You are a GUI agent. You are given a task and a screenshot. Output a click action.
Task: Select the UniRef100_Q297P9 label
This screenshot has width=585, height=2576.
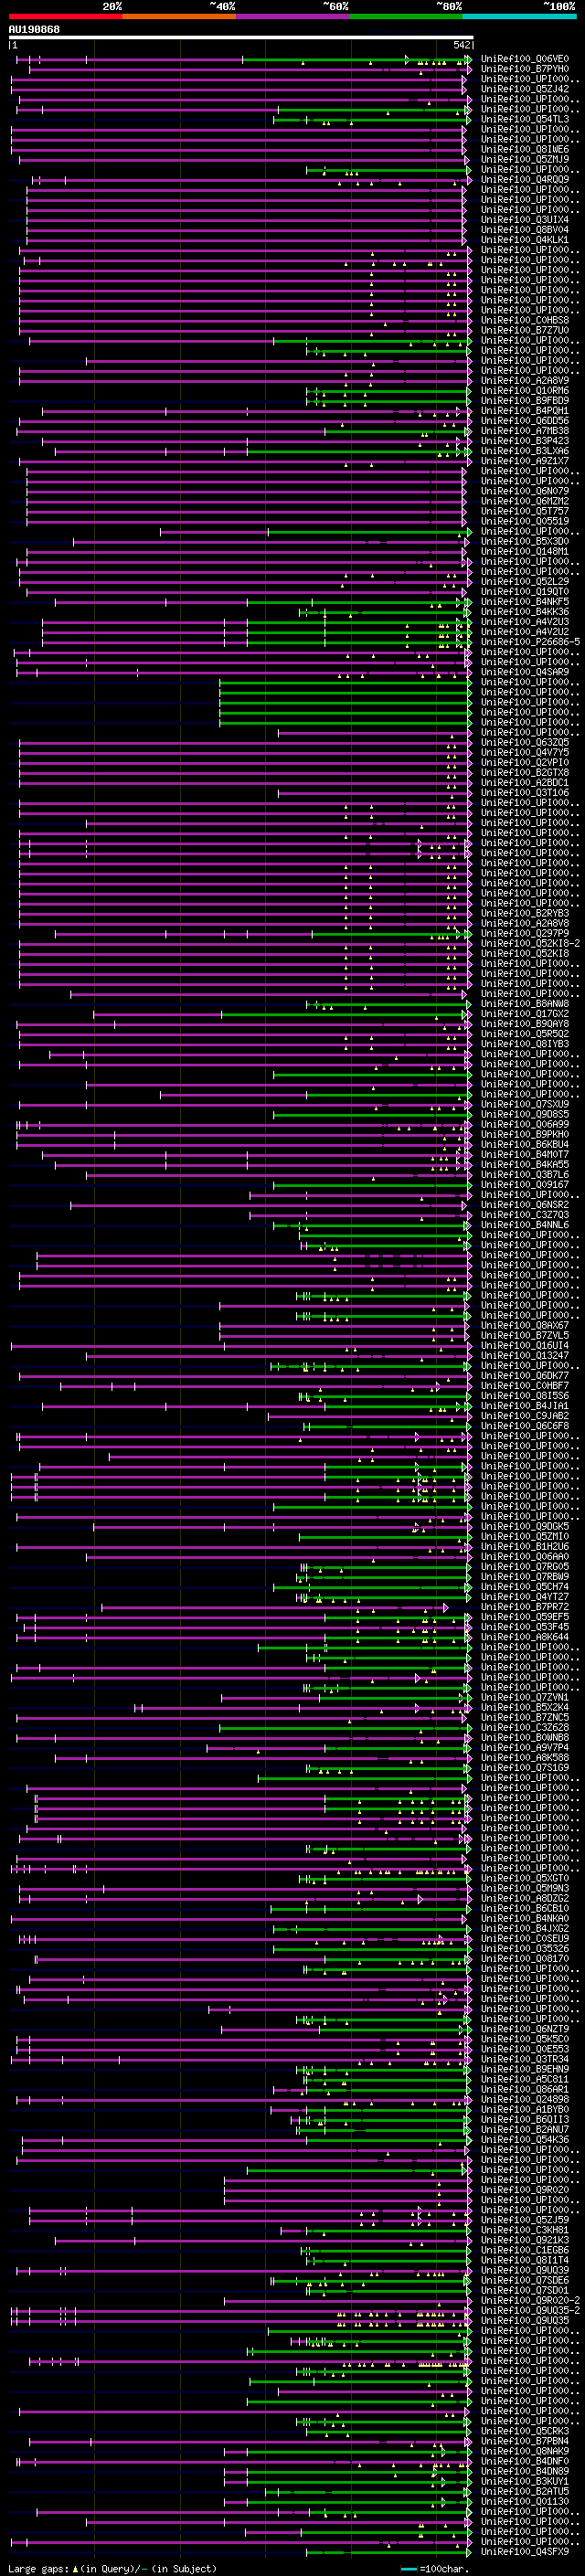pyautogui.click(x=525, y=933)
